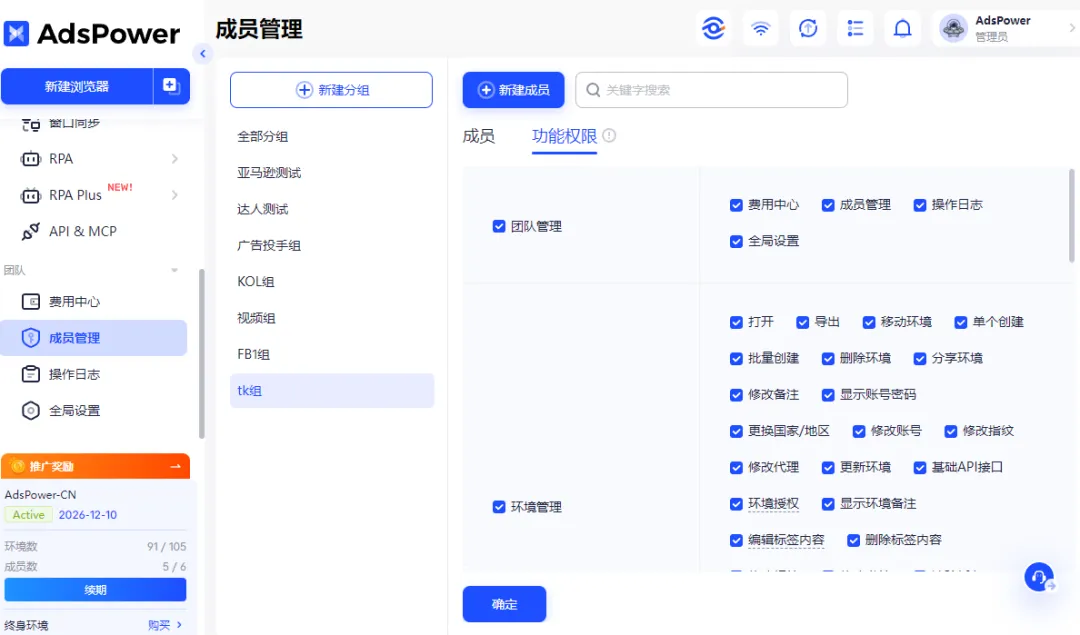Open the task list icon in header
The width and height of the screenshot is (1080, 635).
click(x=855, y=28)
